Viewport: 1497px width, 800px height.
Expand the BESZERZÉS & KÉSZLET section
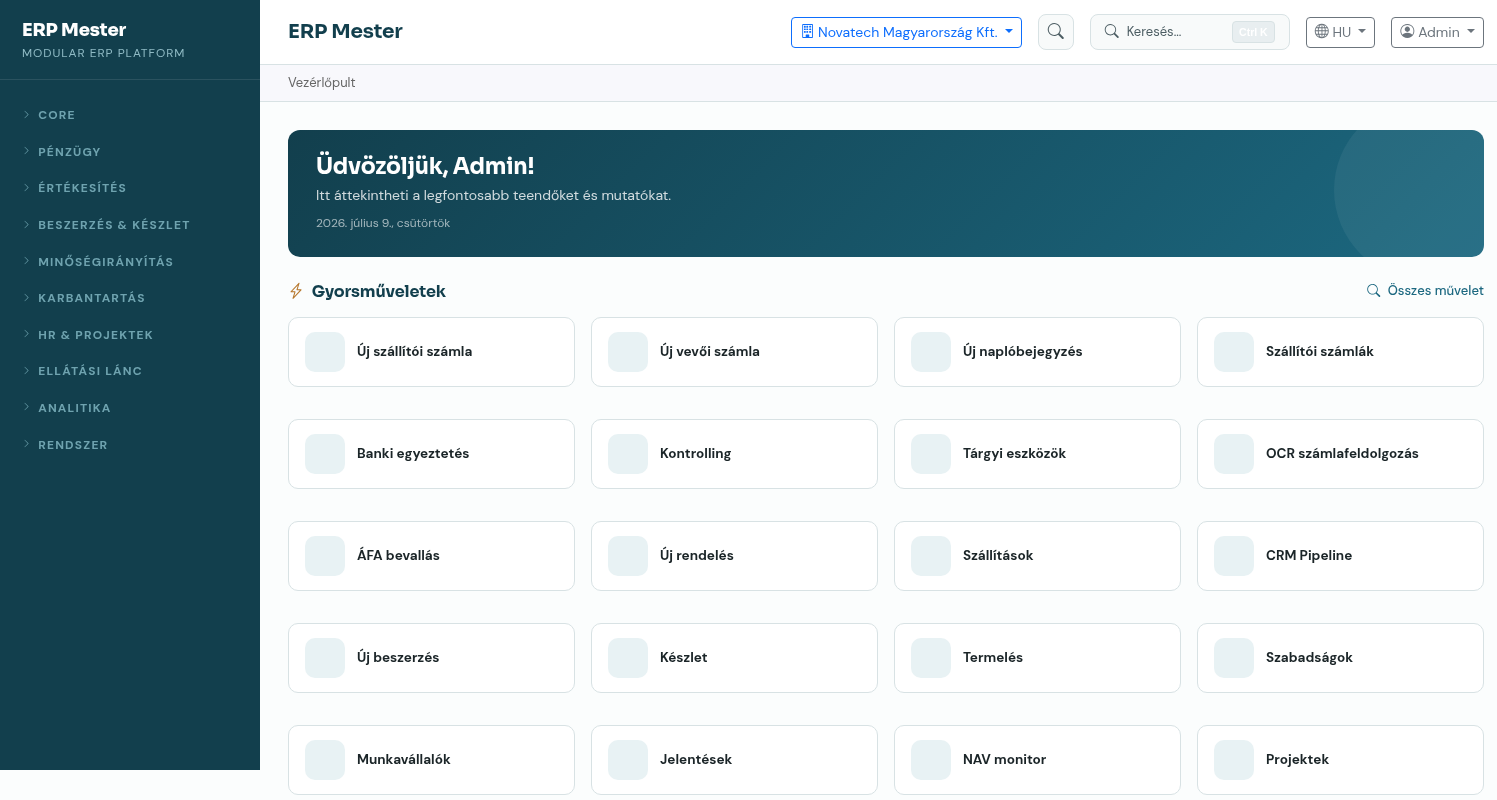[x=130, y=225]
